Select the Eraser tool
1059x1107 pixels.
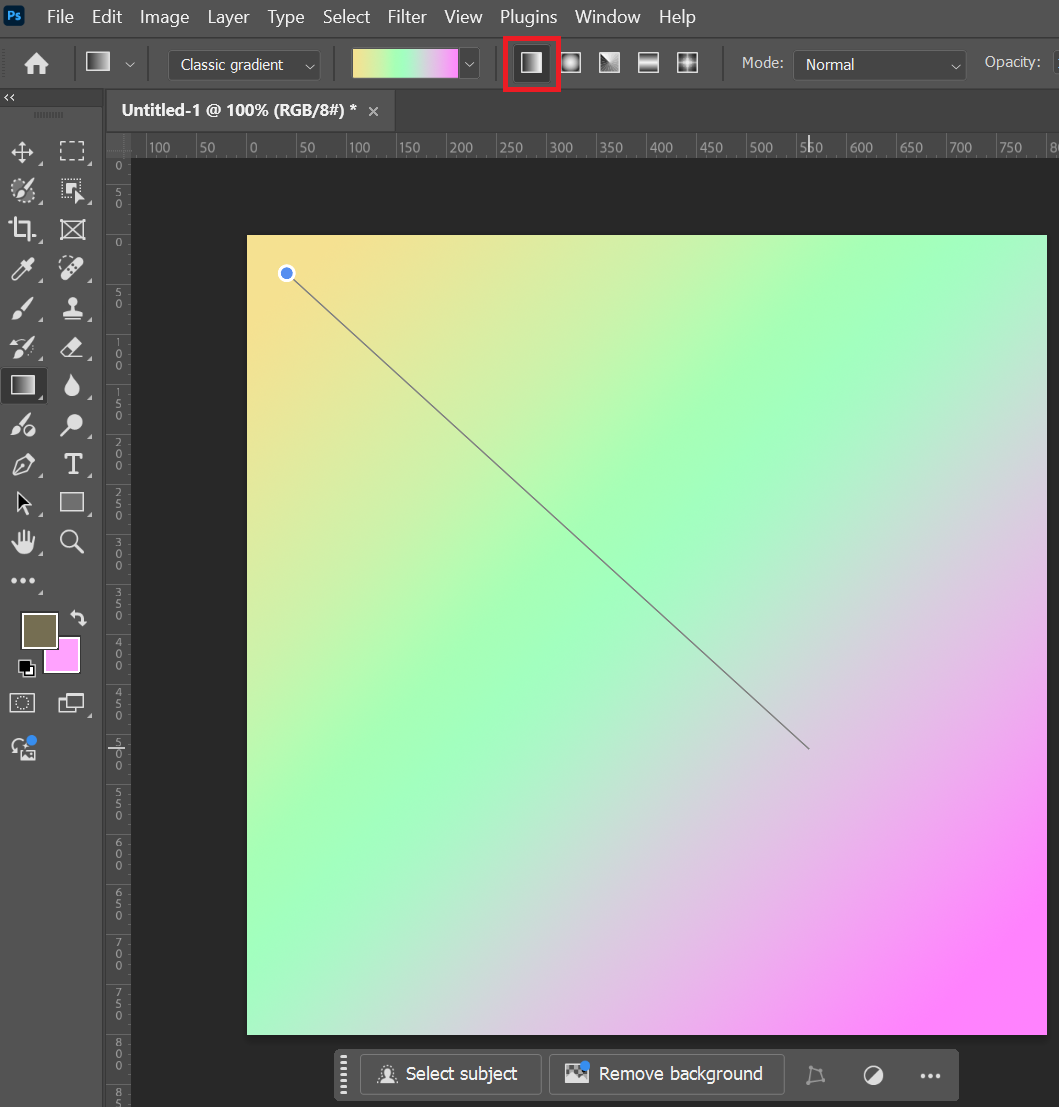point(72,347)
